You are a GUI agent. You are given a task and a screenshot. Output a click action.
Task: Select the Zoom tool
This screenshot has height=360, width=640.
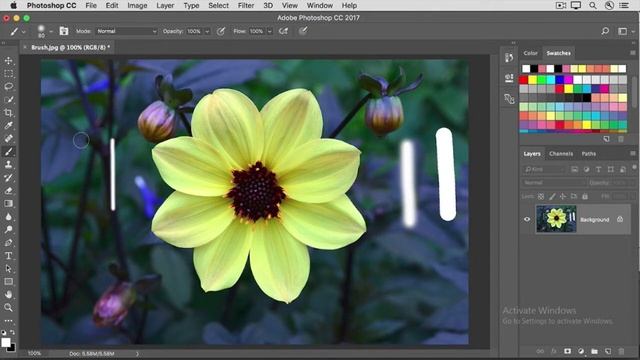(x=9, y=307)
